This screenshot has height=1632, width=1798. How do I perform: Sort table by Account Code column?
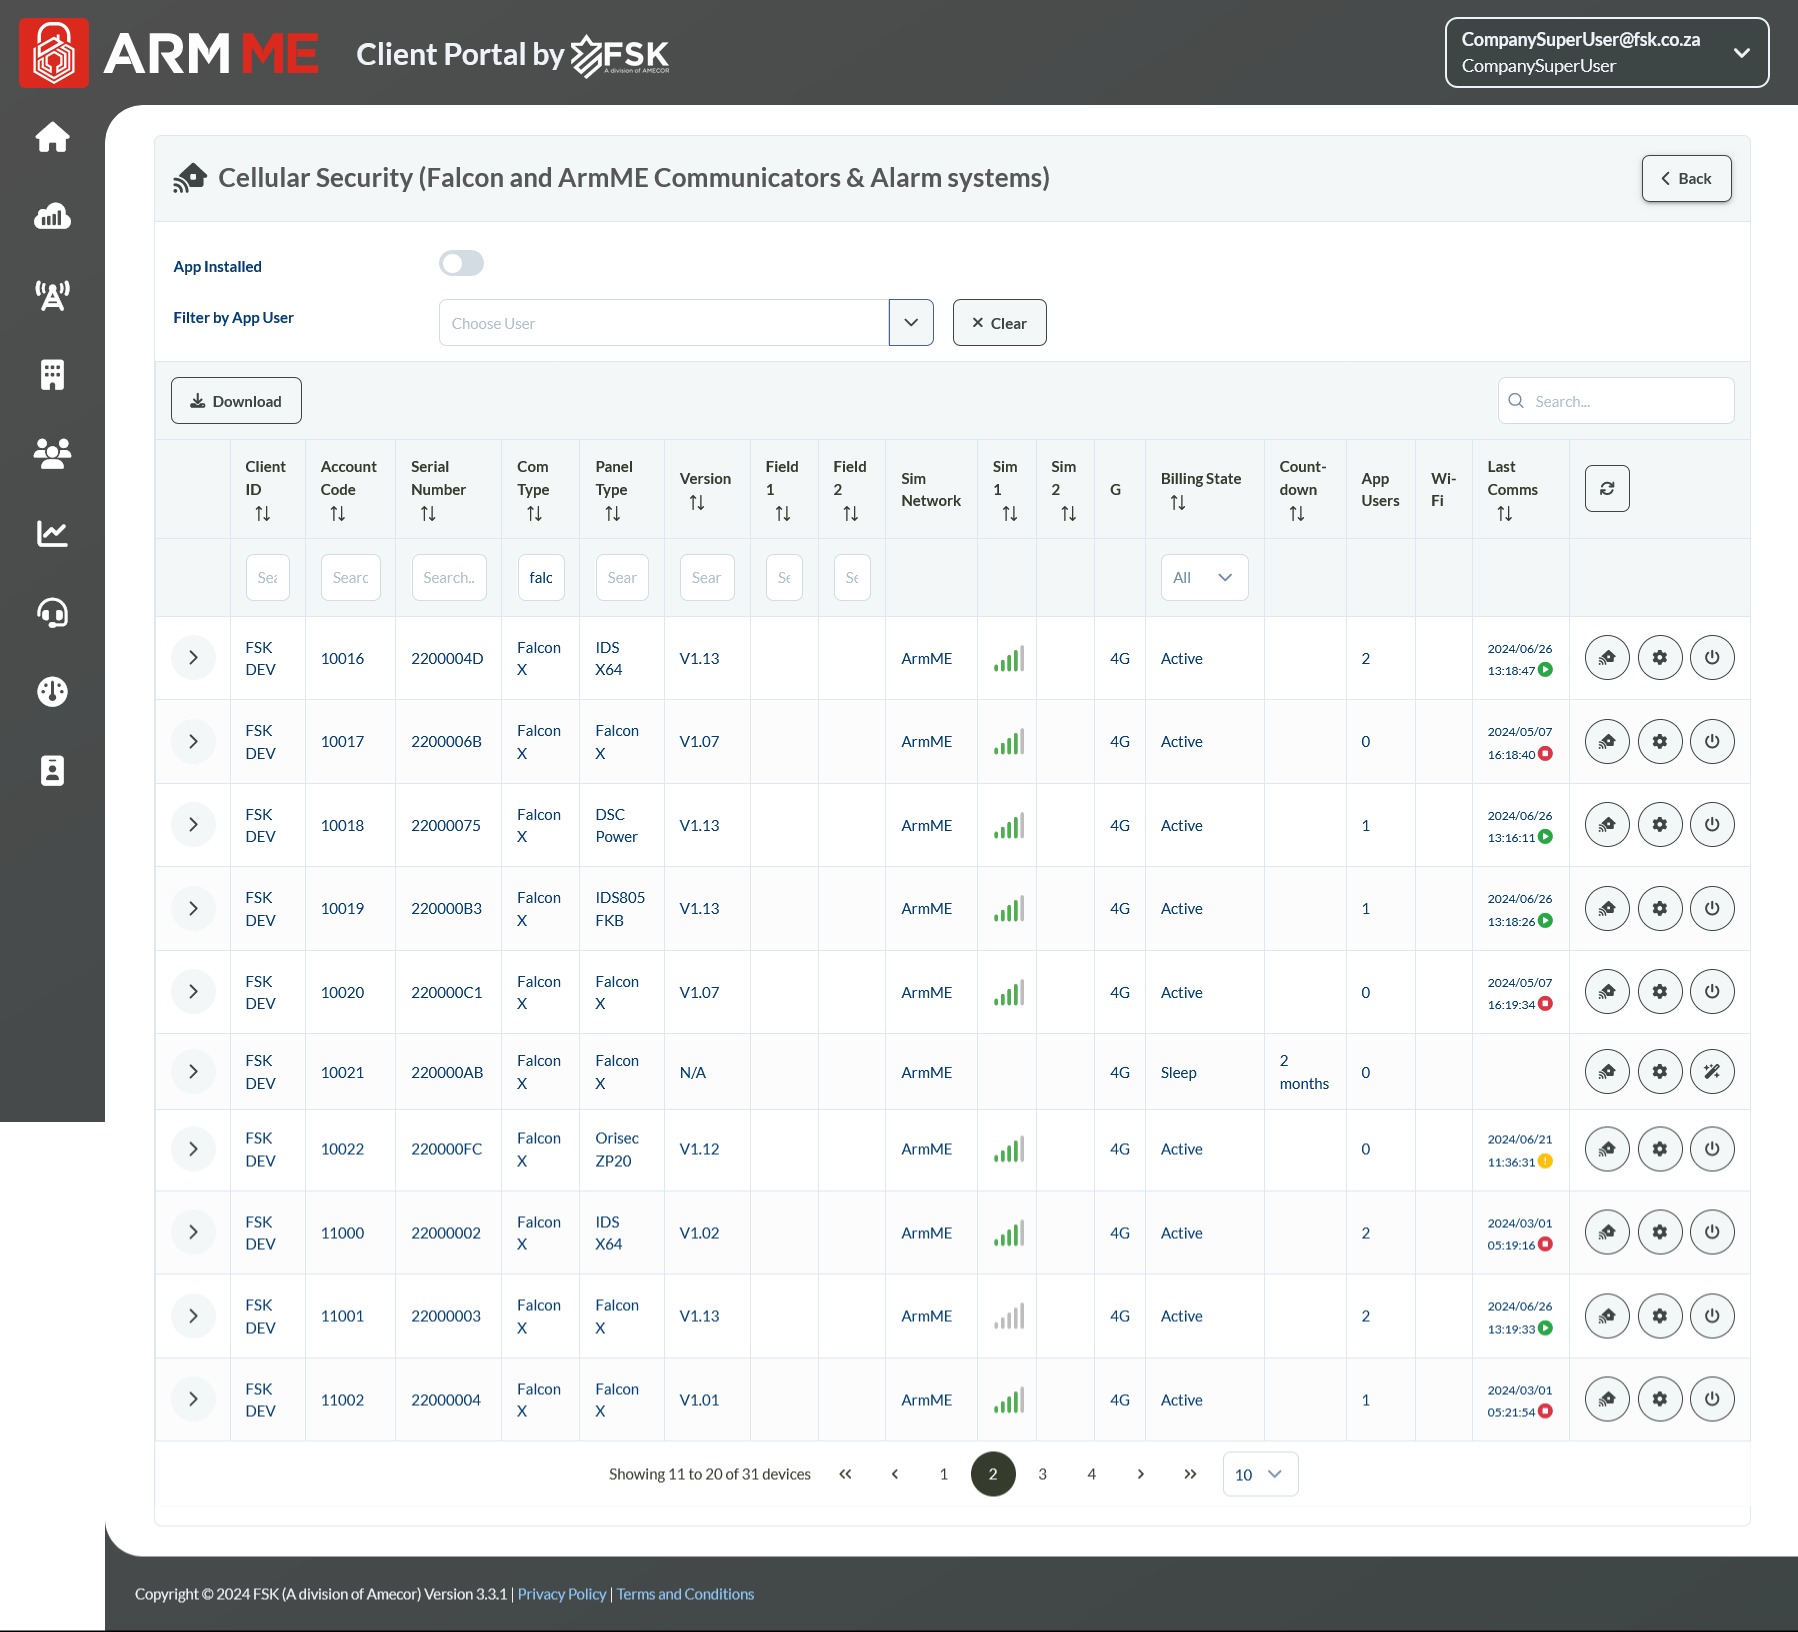[338, 514]
